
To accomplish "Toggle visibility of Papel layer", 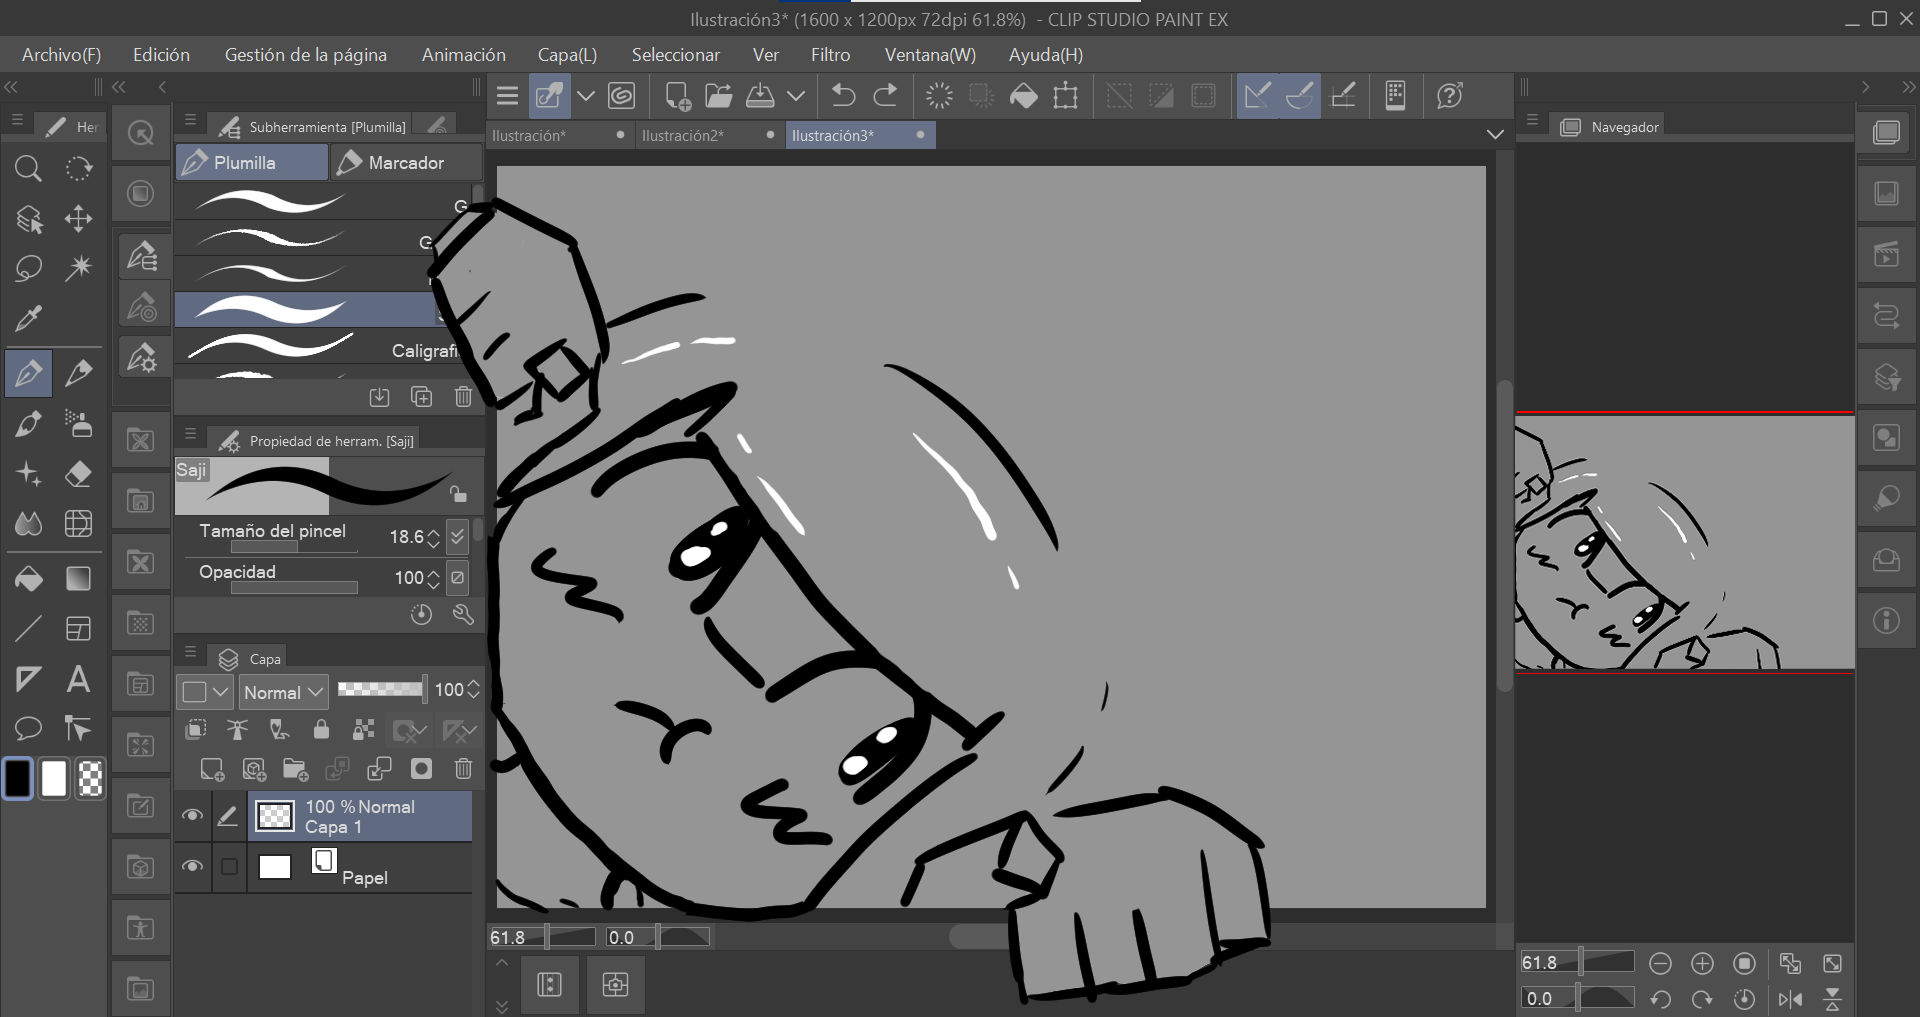I will point(192,866).
